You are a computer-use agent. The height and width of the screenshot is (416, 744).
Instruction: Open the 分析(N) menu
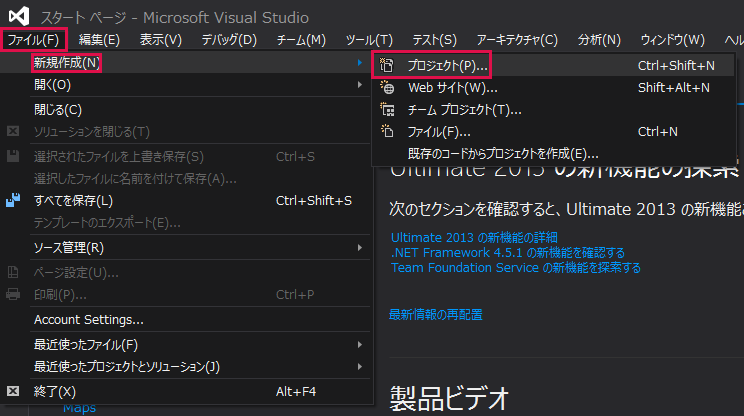[599, 39]
